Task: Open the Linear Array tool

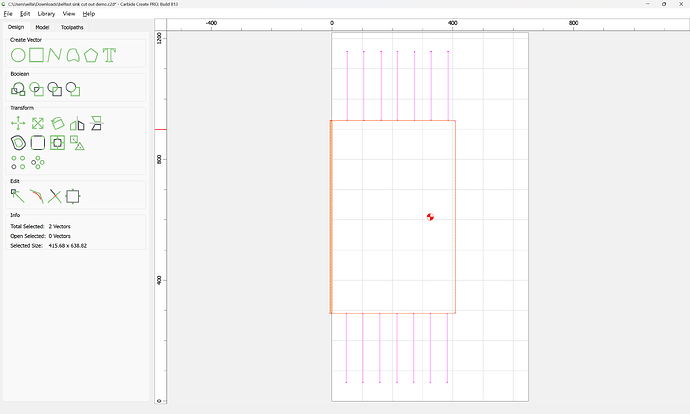Action: tap(18, 162)
